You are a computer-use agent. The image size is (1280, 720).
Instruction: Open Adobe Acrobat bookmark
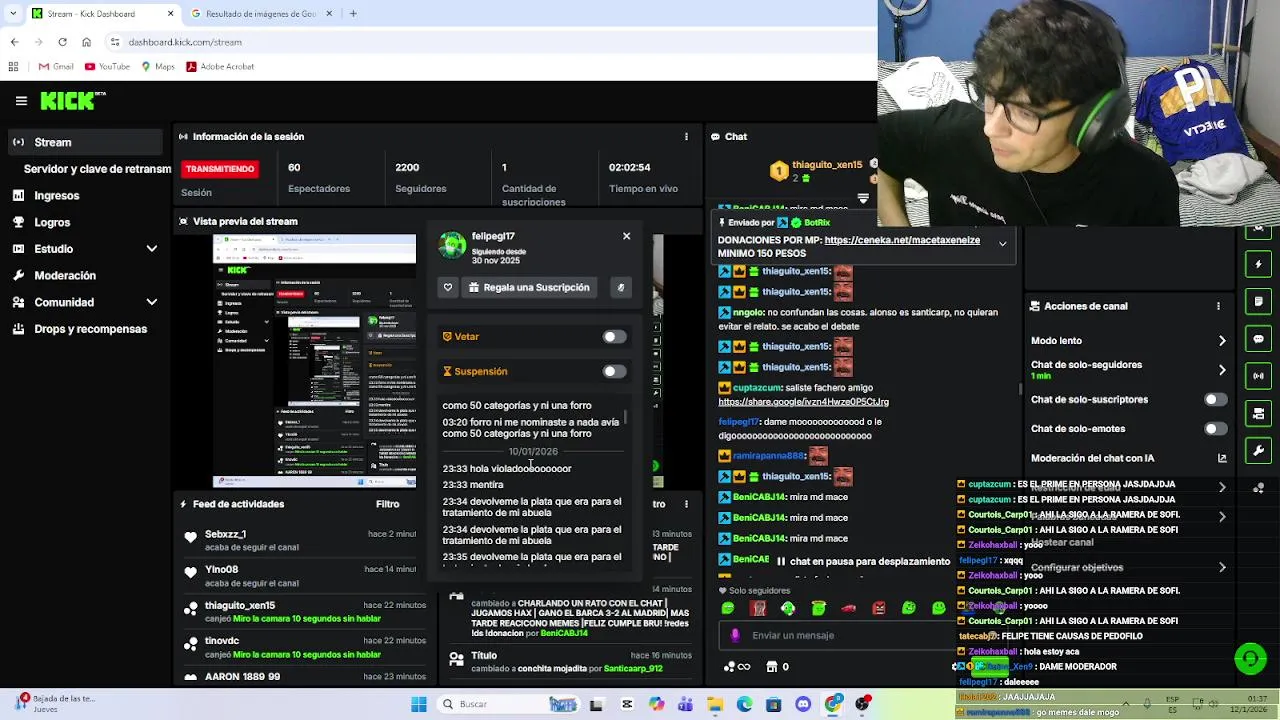(x=219, y=67)
